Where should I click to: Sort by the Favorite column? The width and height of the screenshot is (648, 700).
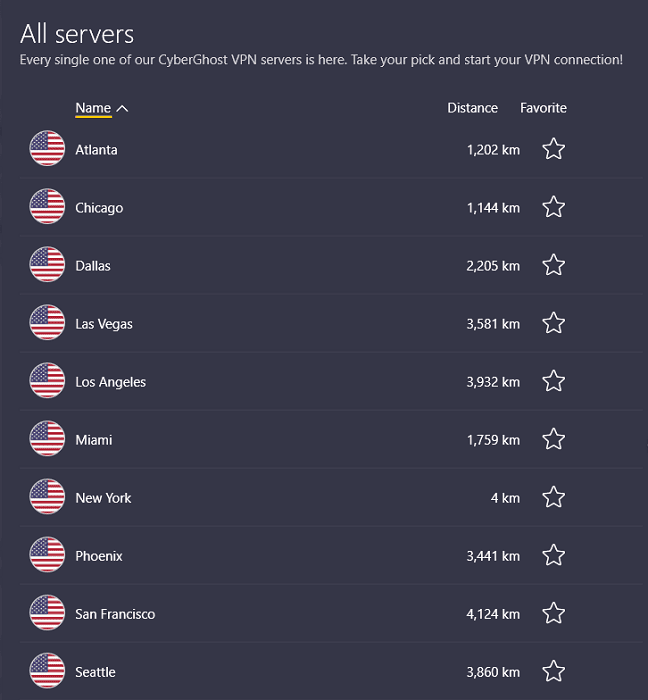543,108
